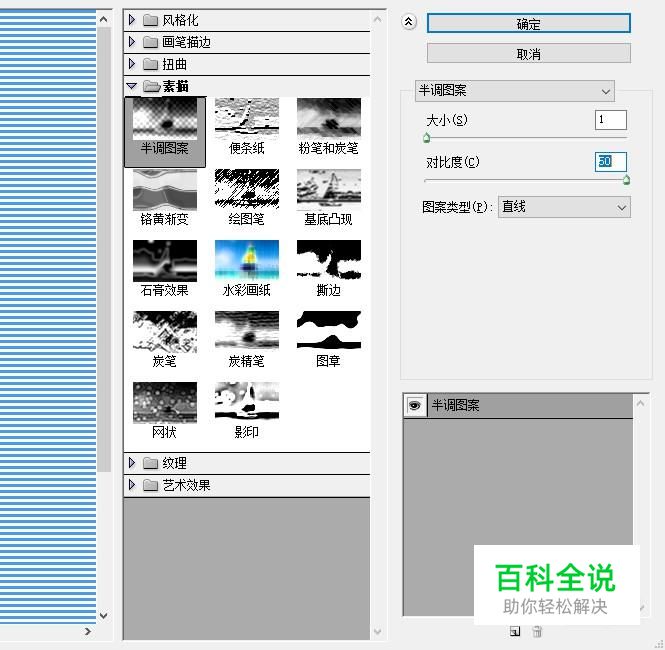Select the 便条纸 filter thumbnail
Image resolution: width=665 pixels, height=650 pixels.
[247, 119]
